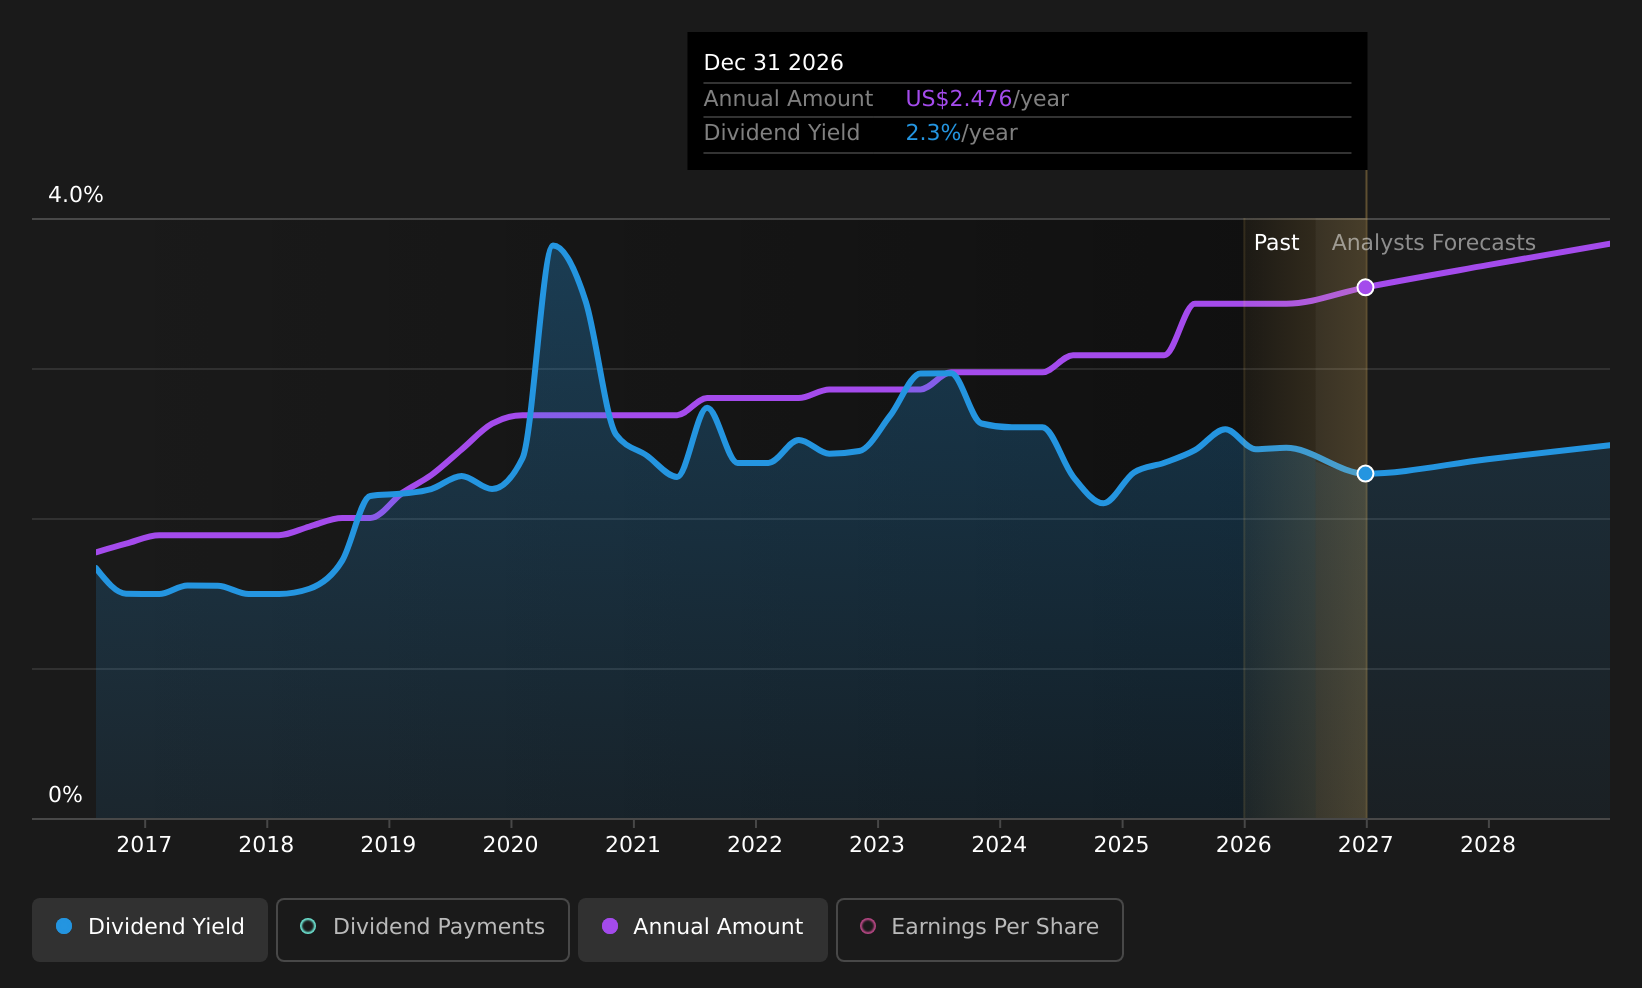Click the 2026 x-axis label

(1244, 845)
